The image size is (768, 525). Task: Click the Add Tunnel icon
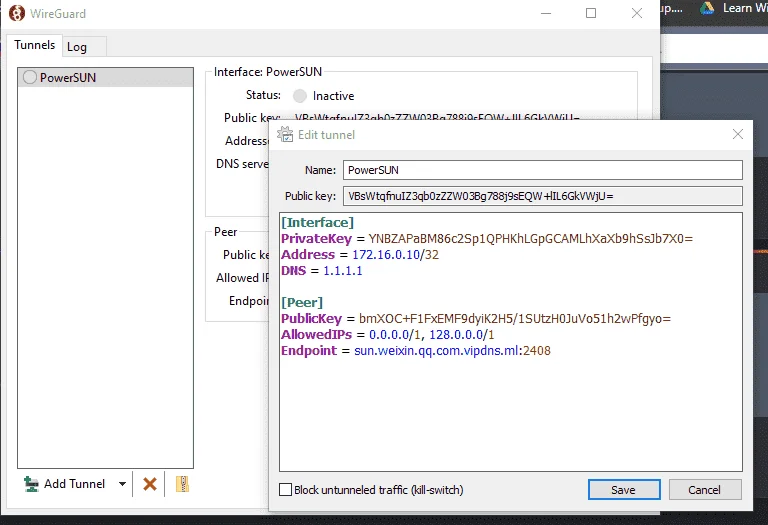coord(31,484)
